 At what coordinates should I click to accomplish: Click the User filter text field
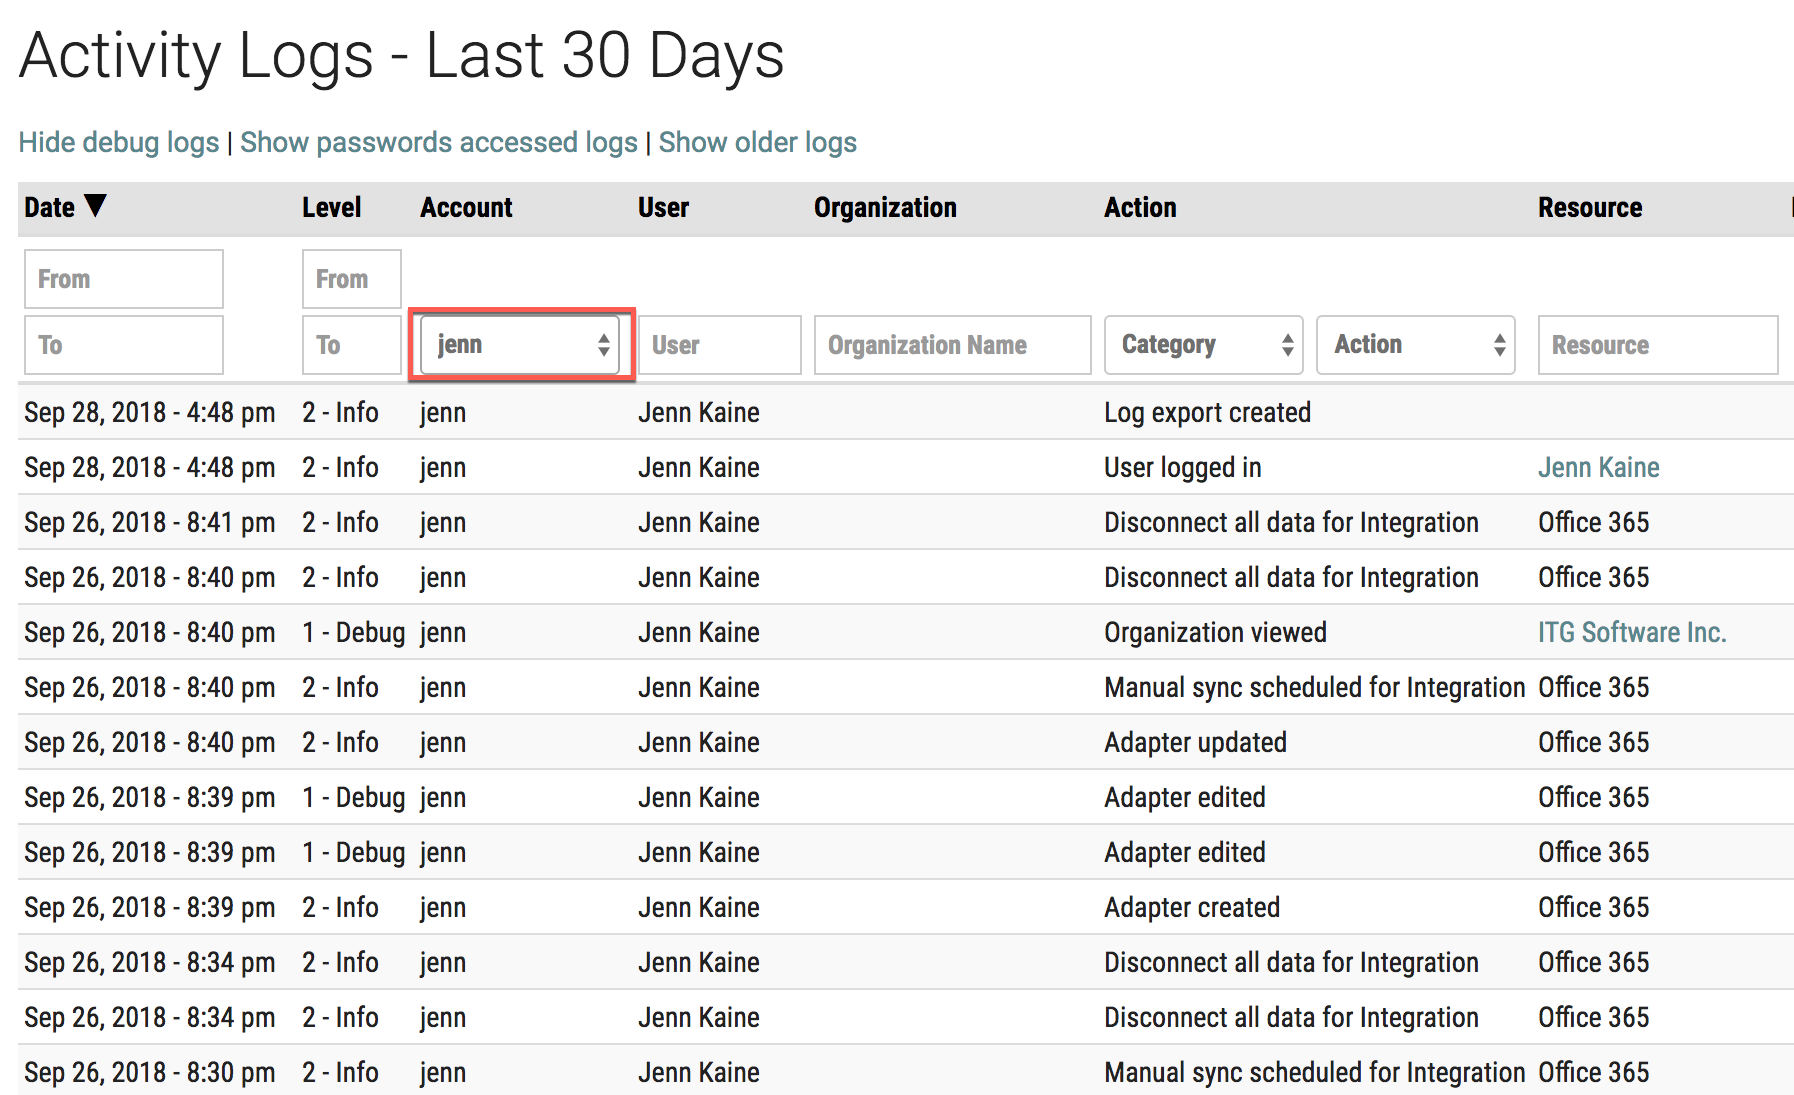tap(719, 345)
